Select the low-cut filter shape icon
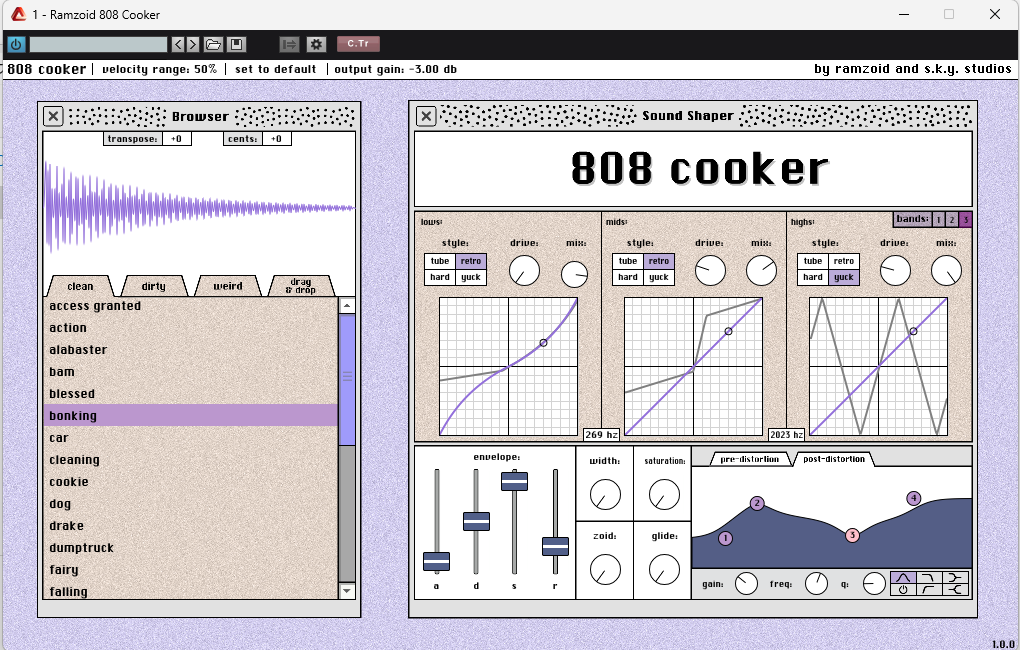Screen dimensions: 1020x650 tap(929, 589)
